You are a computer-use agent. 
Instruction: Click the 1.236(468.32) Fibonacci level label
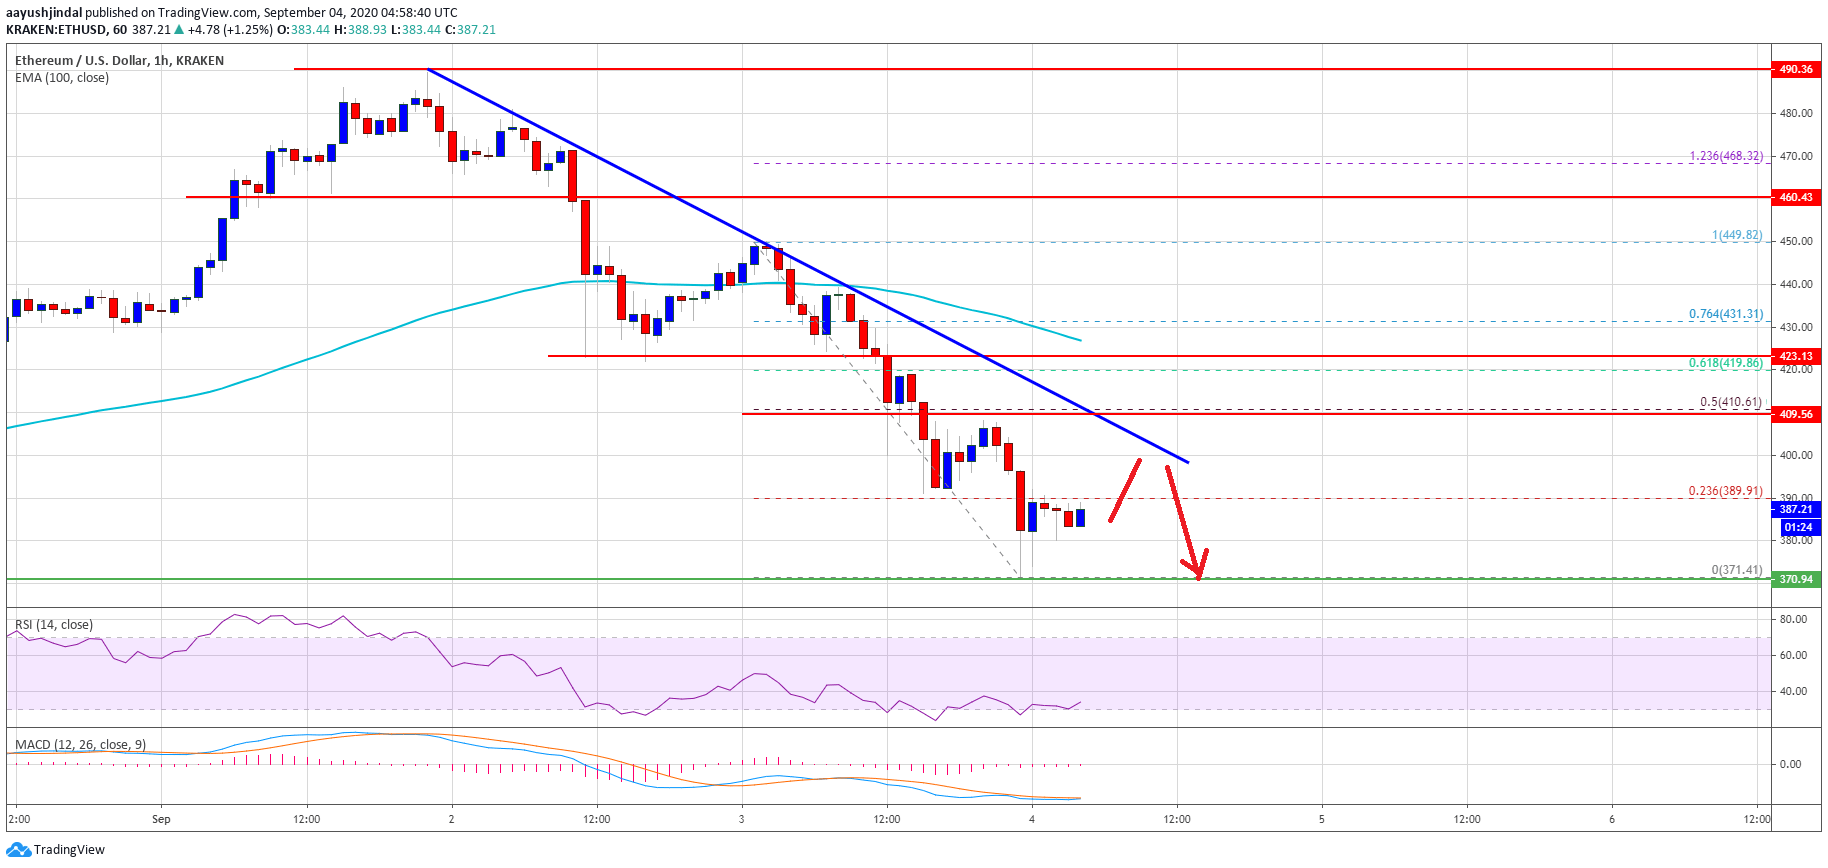point(1726,156)
